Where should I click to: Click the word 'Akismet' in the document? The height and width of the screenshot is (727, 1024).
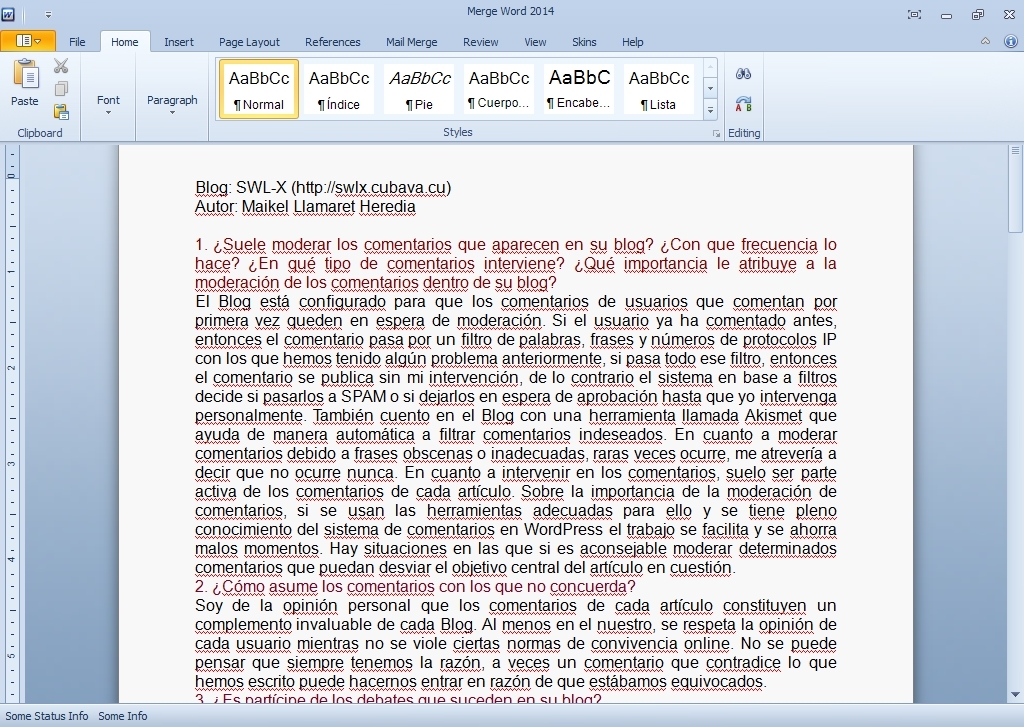(773, 415)
